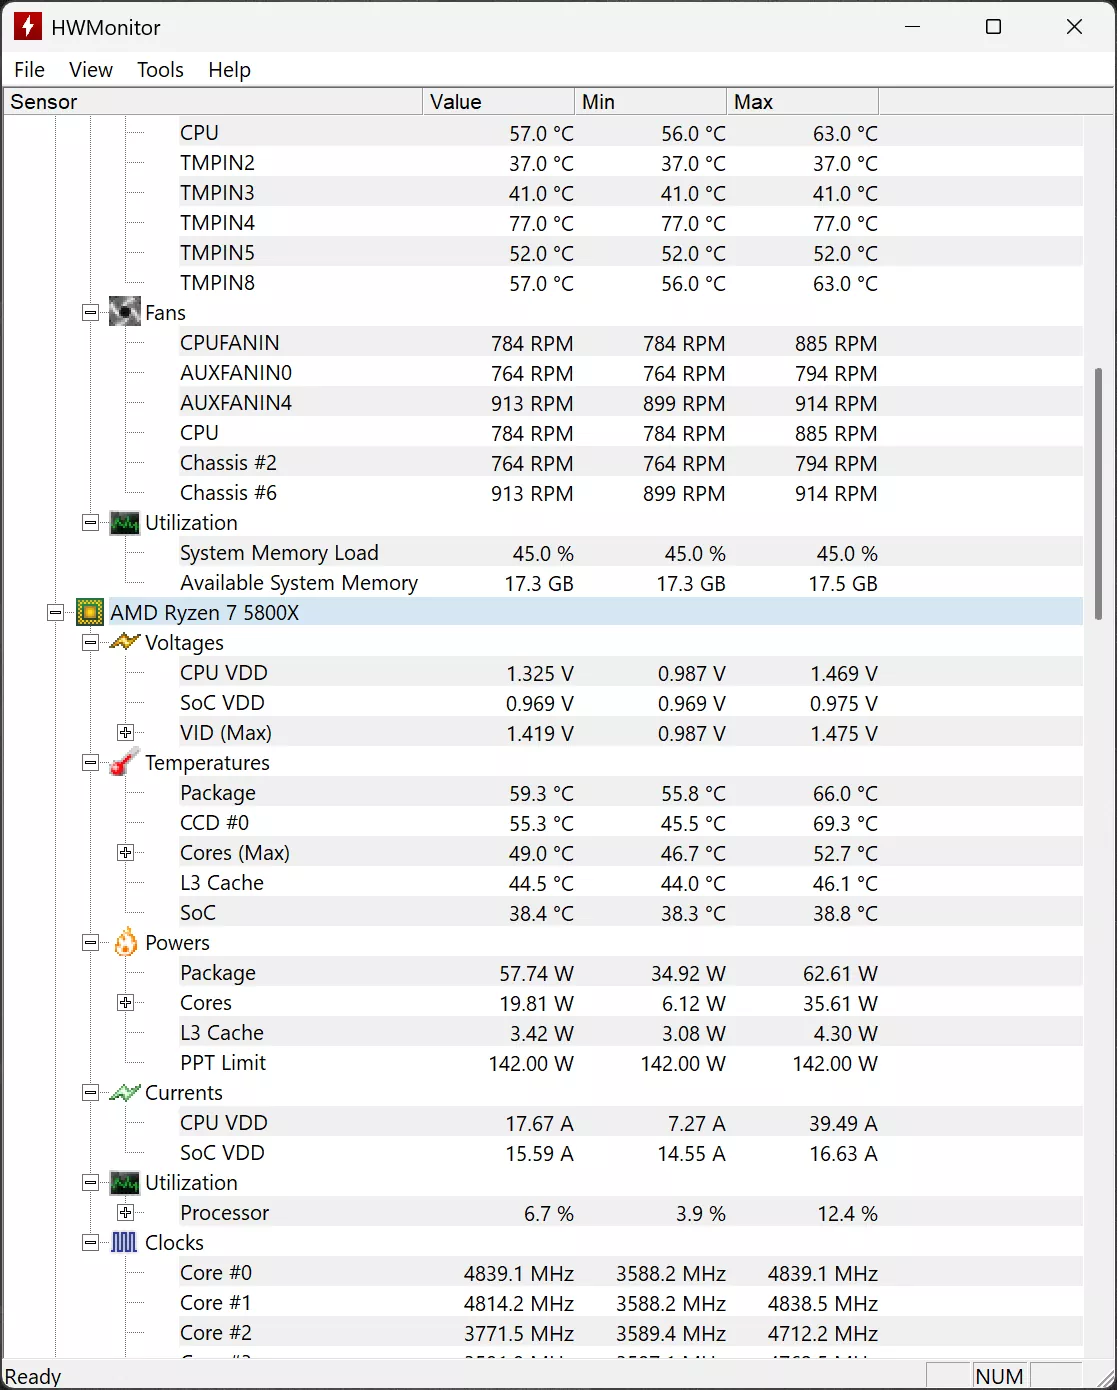Expand the VID (Max) entry
Screen dimensions: 1117x1390
pyautogui.click(x=126, y=732)
